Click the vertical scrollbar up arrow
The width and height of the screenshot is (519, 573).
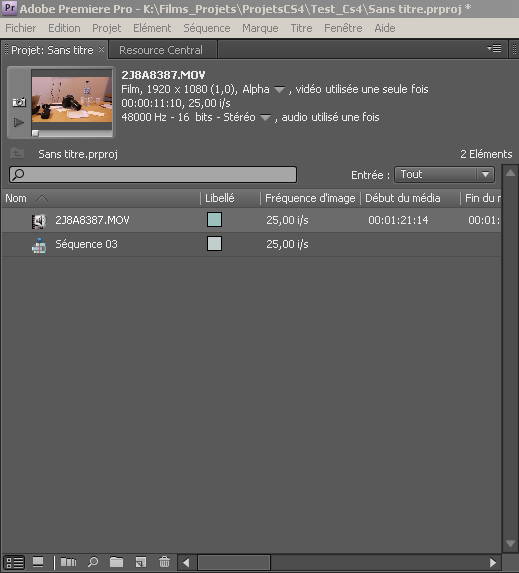tap(510, 173)
